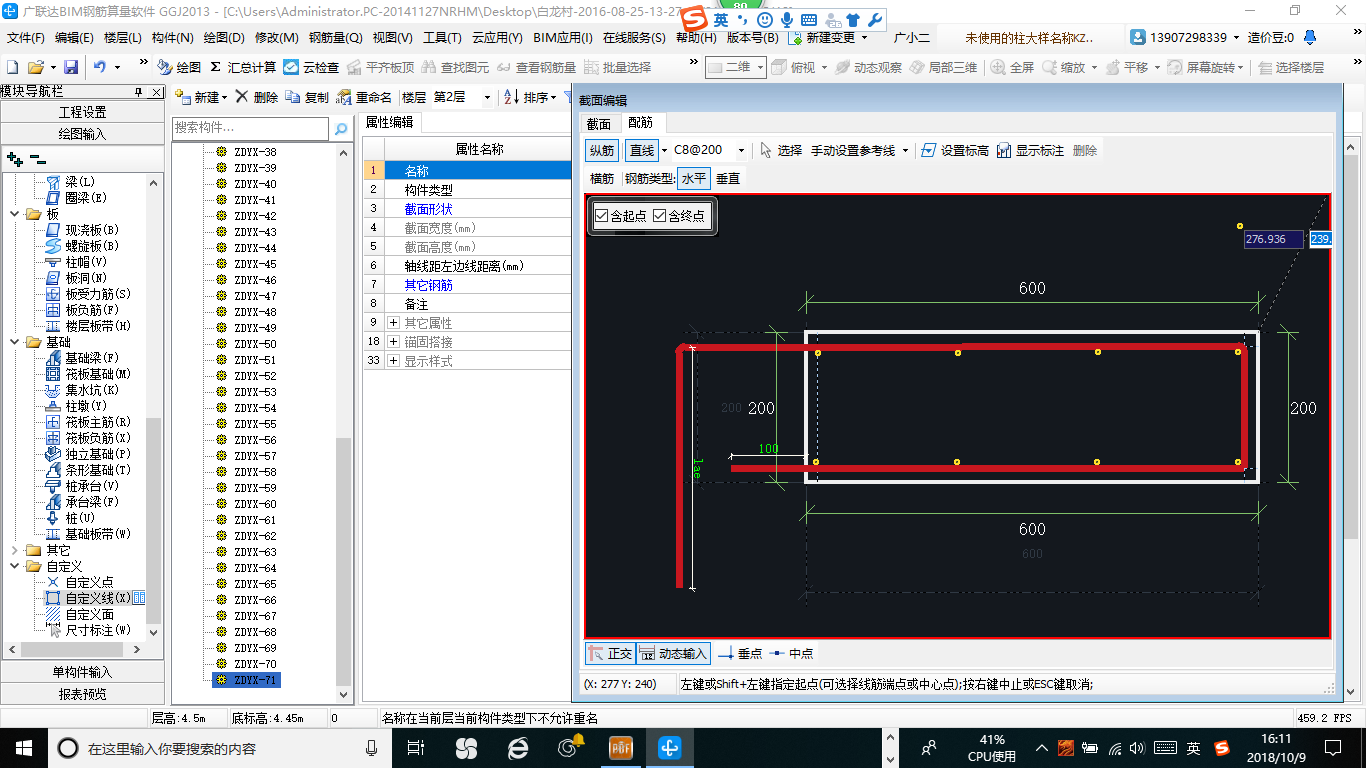Viewport: 1366px width, 768px height.
Task: Expand 锚固搭接 property group
Action: click(x=394, y=342)
